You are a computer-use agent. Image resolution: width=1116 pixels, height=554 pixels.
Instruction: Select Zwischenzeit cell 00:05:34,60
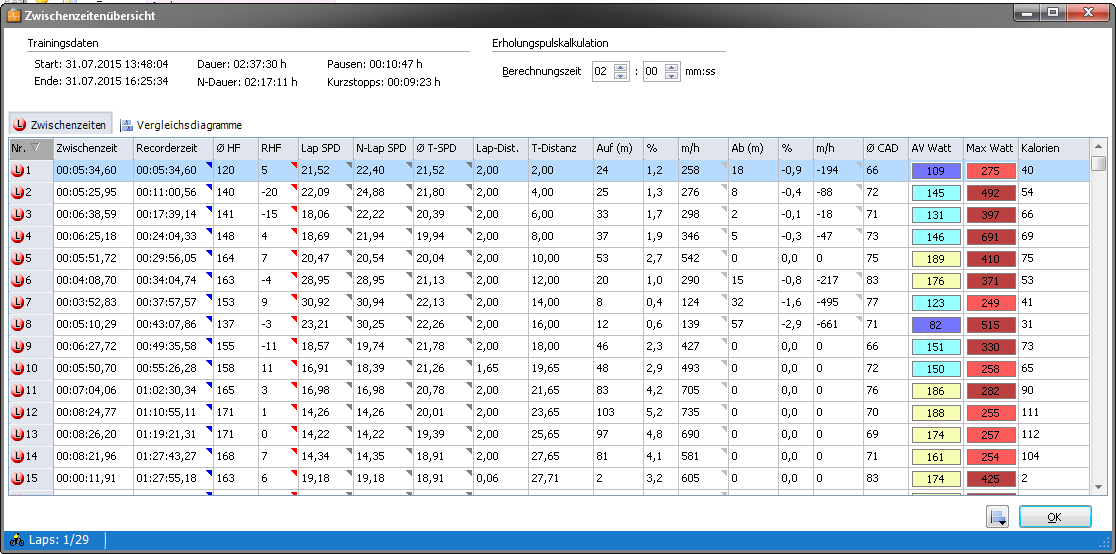[93, 171]
